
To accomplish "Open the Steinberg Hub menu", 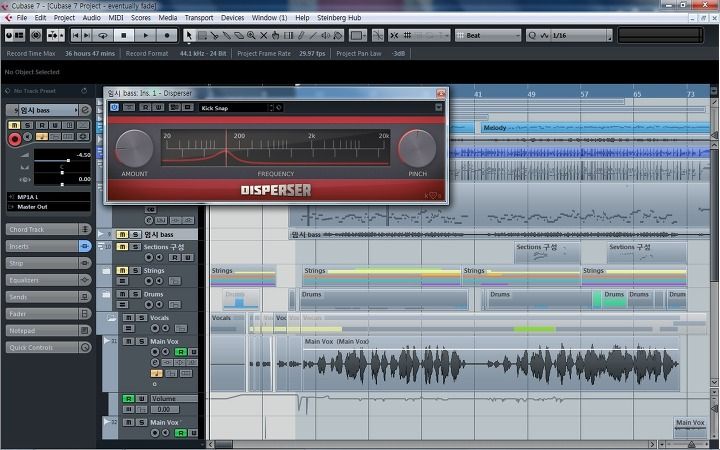I will 339,17.
